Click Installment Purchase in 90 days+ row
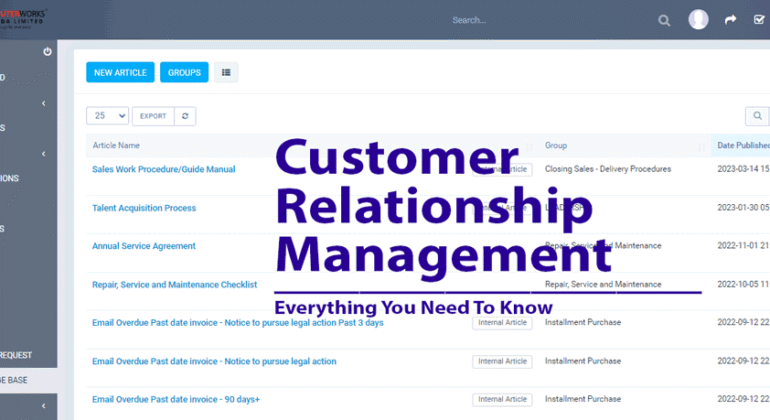The image size is (770, 420). (582, 399)
